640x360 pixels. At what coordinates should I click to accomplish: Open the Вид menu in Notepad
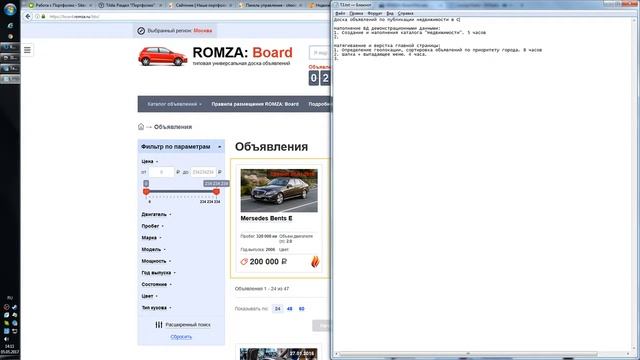click(390, 13)
